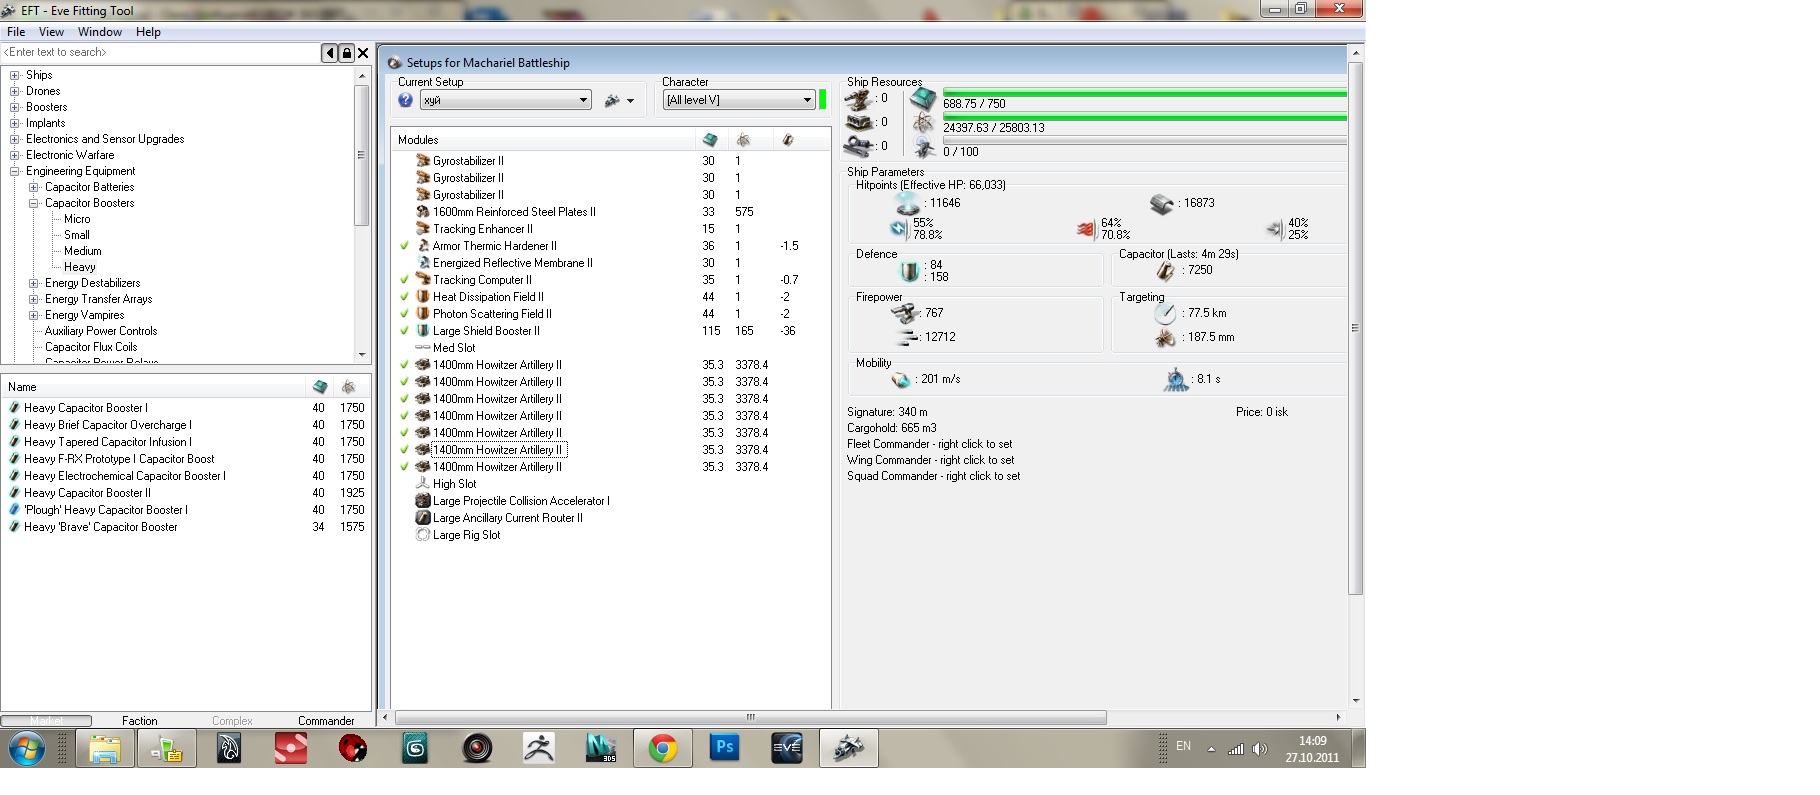Expand the Ships tree node
1820x795 pixels.
(15, 75)
